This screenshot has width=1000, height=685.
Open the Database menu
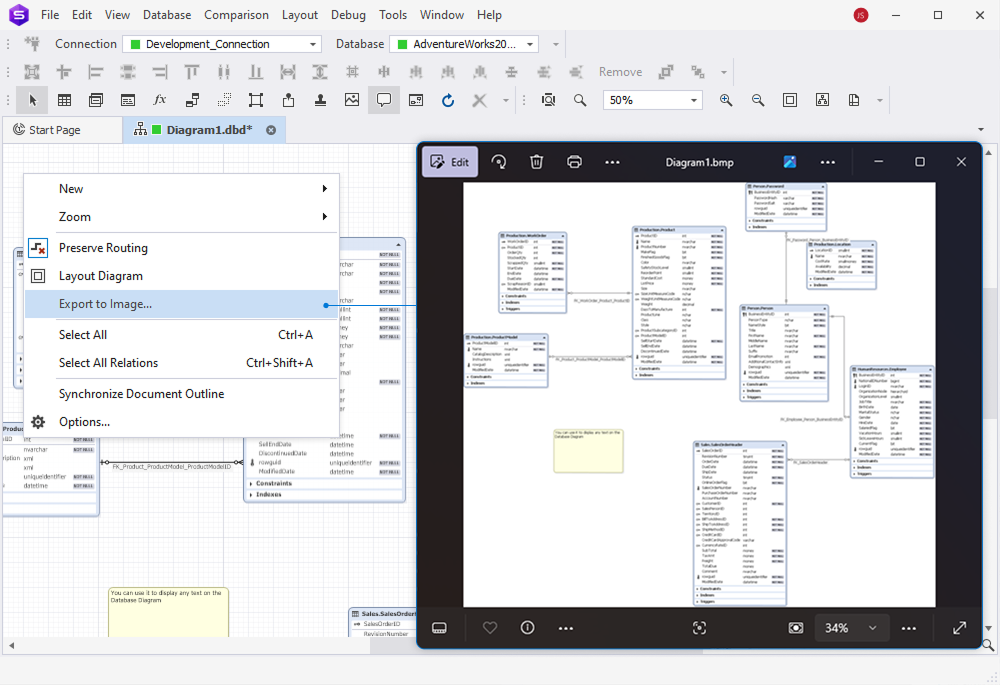[x=166, y=14]
